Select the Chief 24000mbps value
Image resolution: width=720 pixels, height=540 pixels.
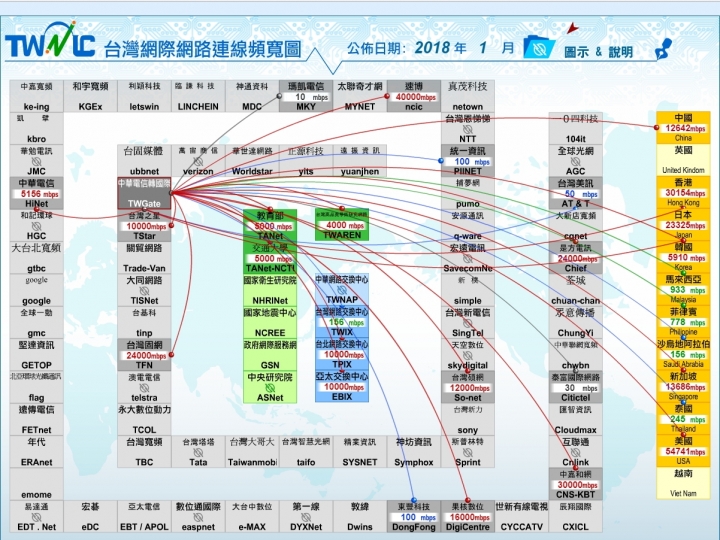point(577,259)
